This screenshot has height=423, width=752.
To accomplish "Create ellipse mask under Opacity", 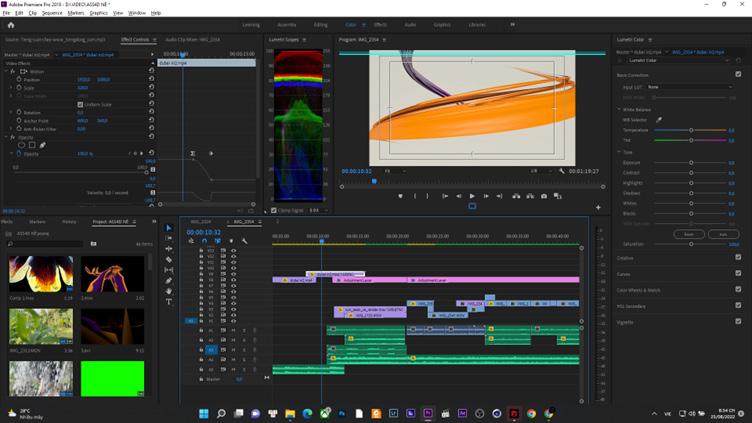I will point(22,145).
